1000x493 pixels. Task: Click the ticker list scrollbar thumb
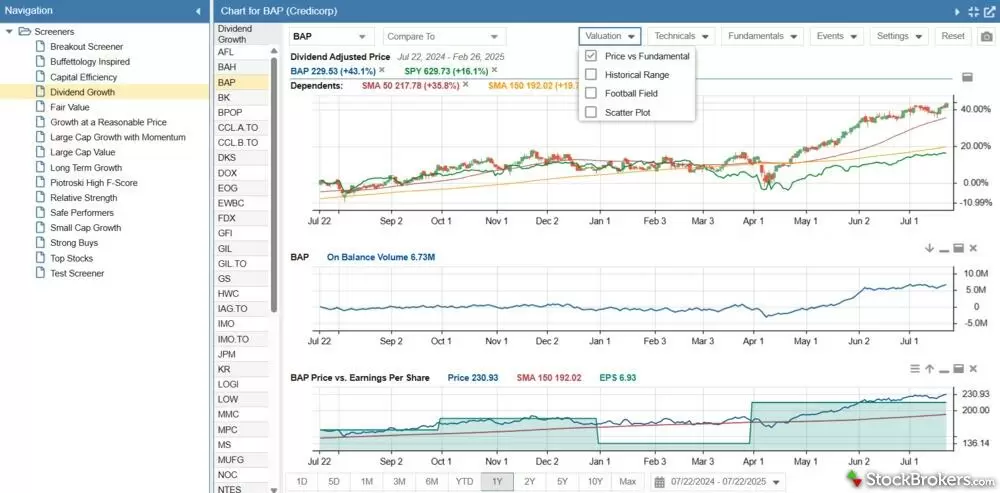274,185
